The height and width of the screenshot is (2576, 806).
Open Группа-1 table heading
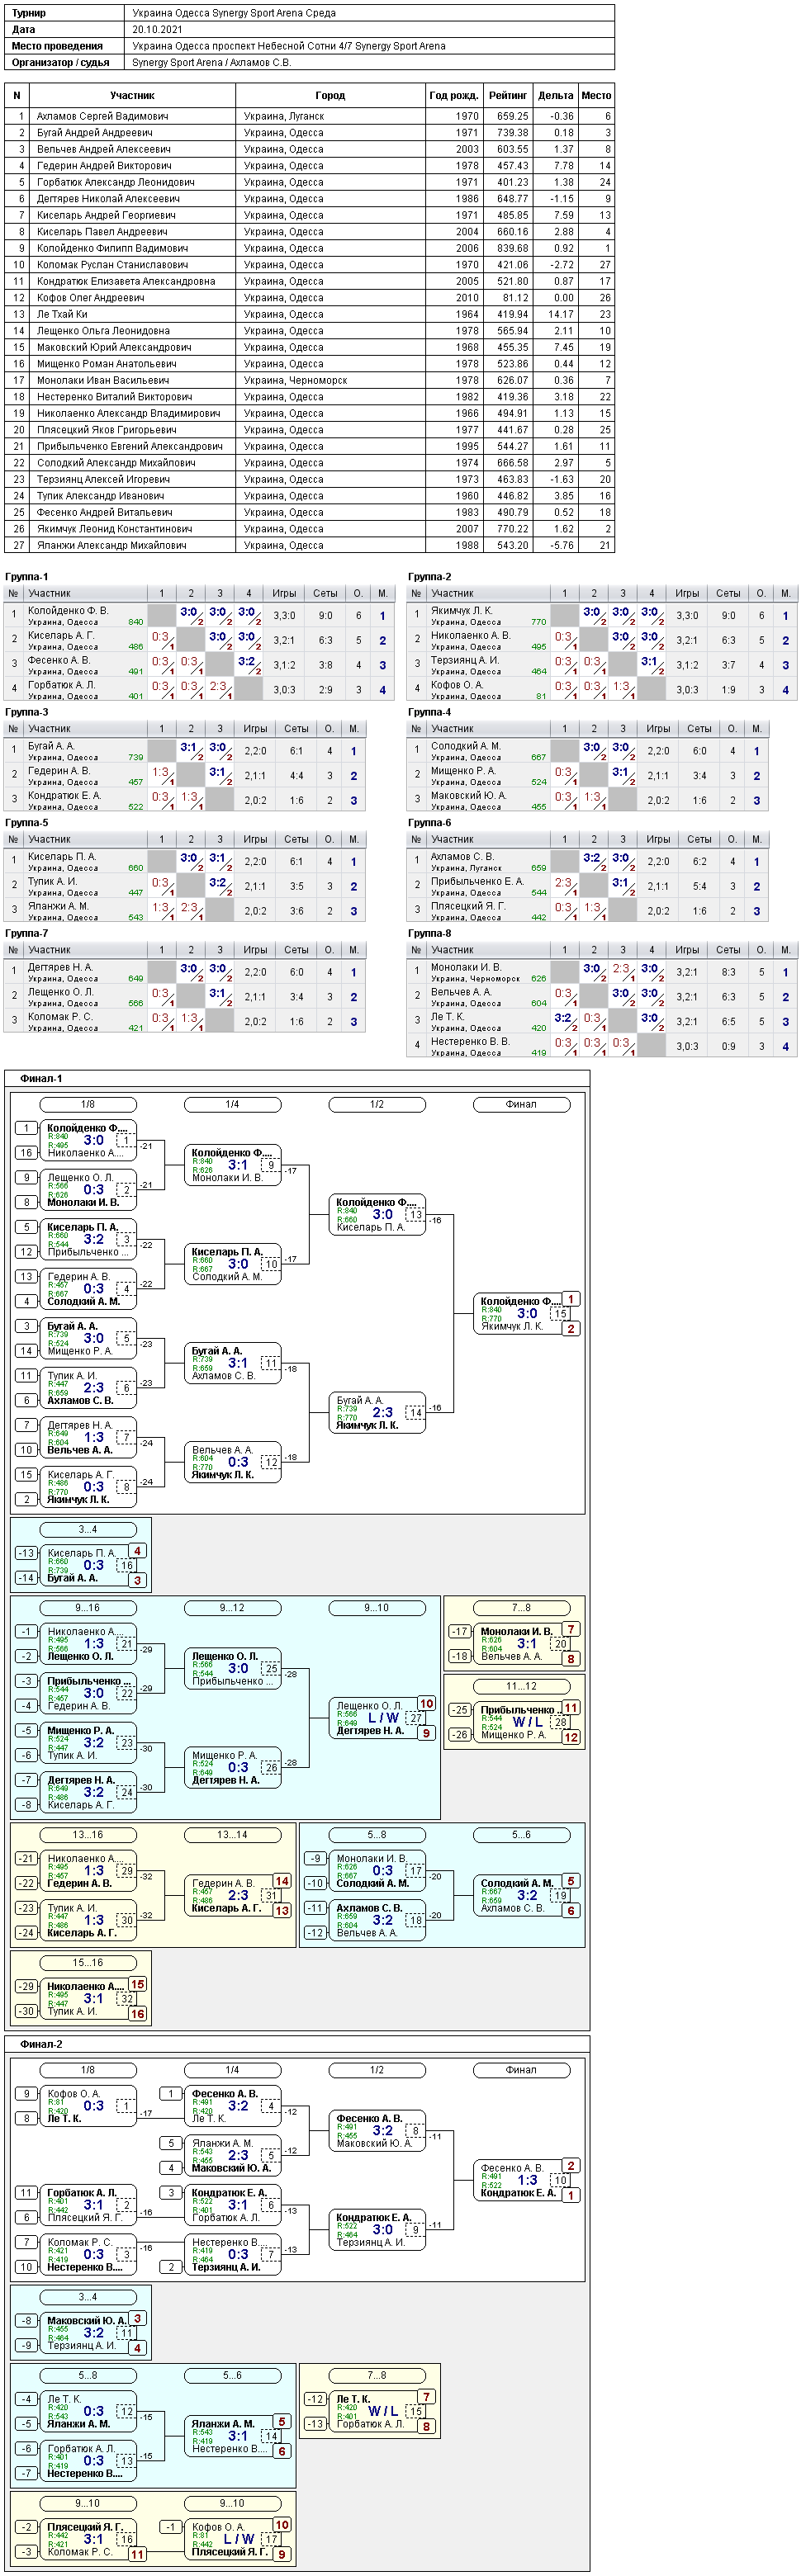click(27, 577)
